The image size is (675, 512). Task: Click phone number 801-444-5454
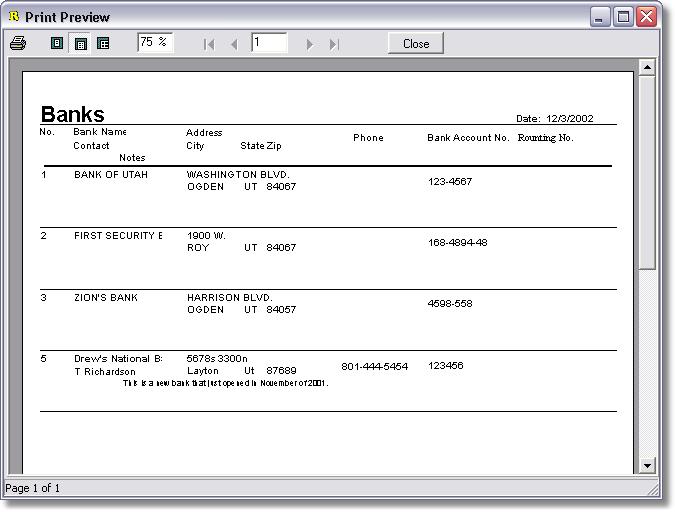(x=374, y=366)
